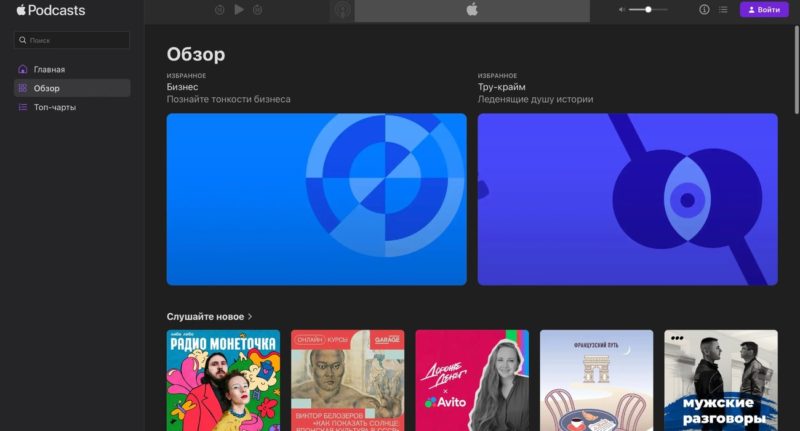This screenshot has height=431, width=800.
Task: Click the search magnifier icon
Action: [22, 40]
